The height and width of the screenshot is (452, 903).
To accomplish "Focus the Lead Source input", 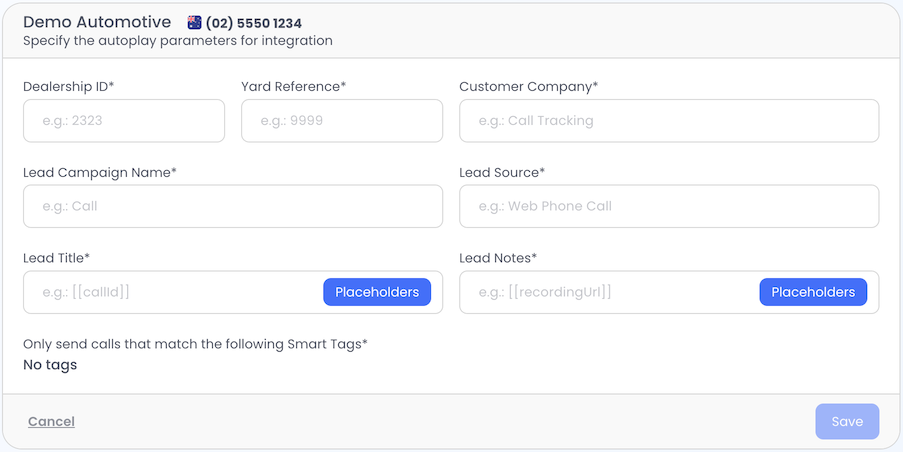I will 669,206.
